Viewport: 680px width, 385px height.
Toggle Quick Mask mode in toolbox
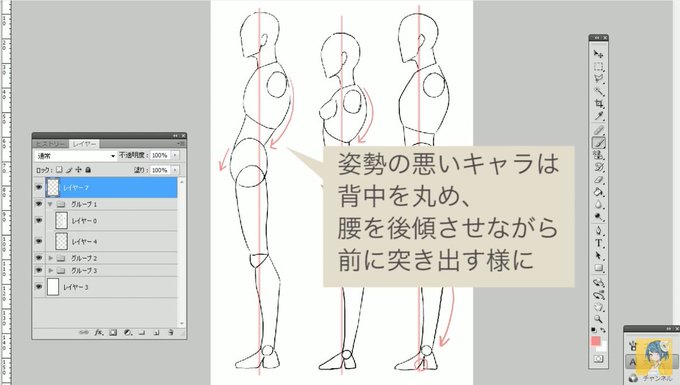click(x=598, y=359)
